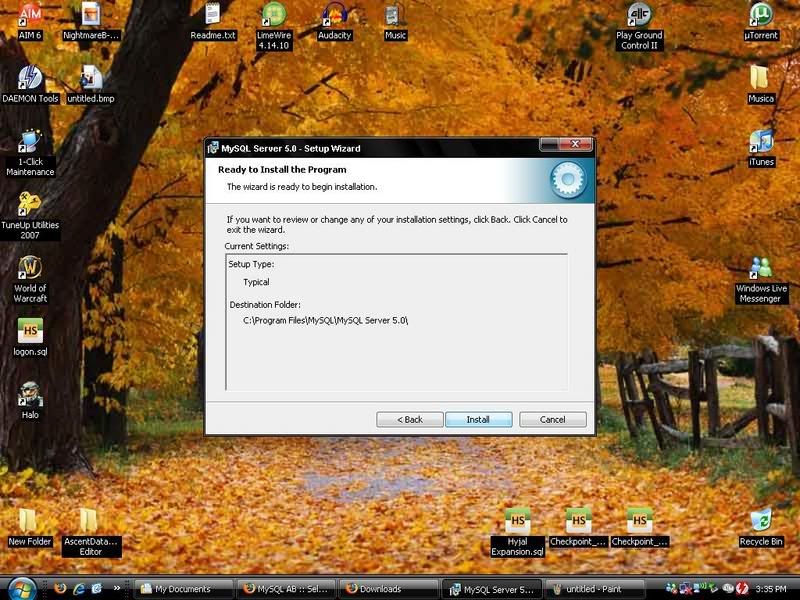Launch the iTunes desktop shortcut
Image resolution: width=800 pixels, height=600 pixels.
click(761, 148)
